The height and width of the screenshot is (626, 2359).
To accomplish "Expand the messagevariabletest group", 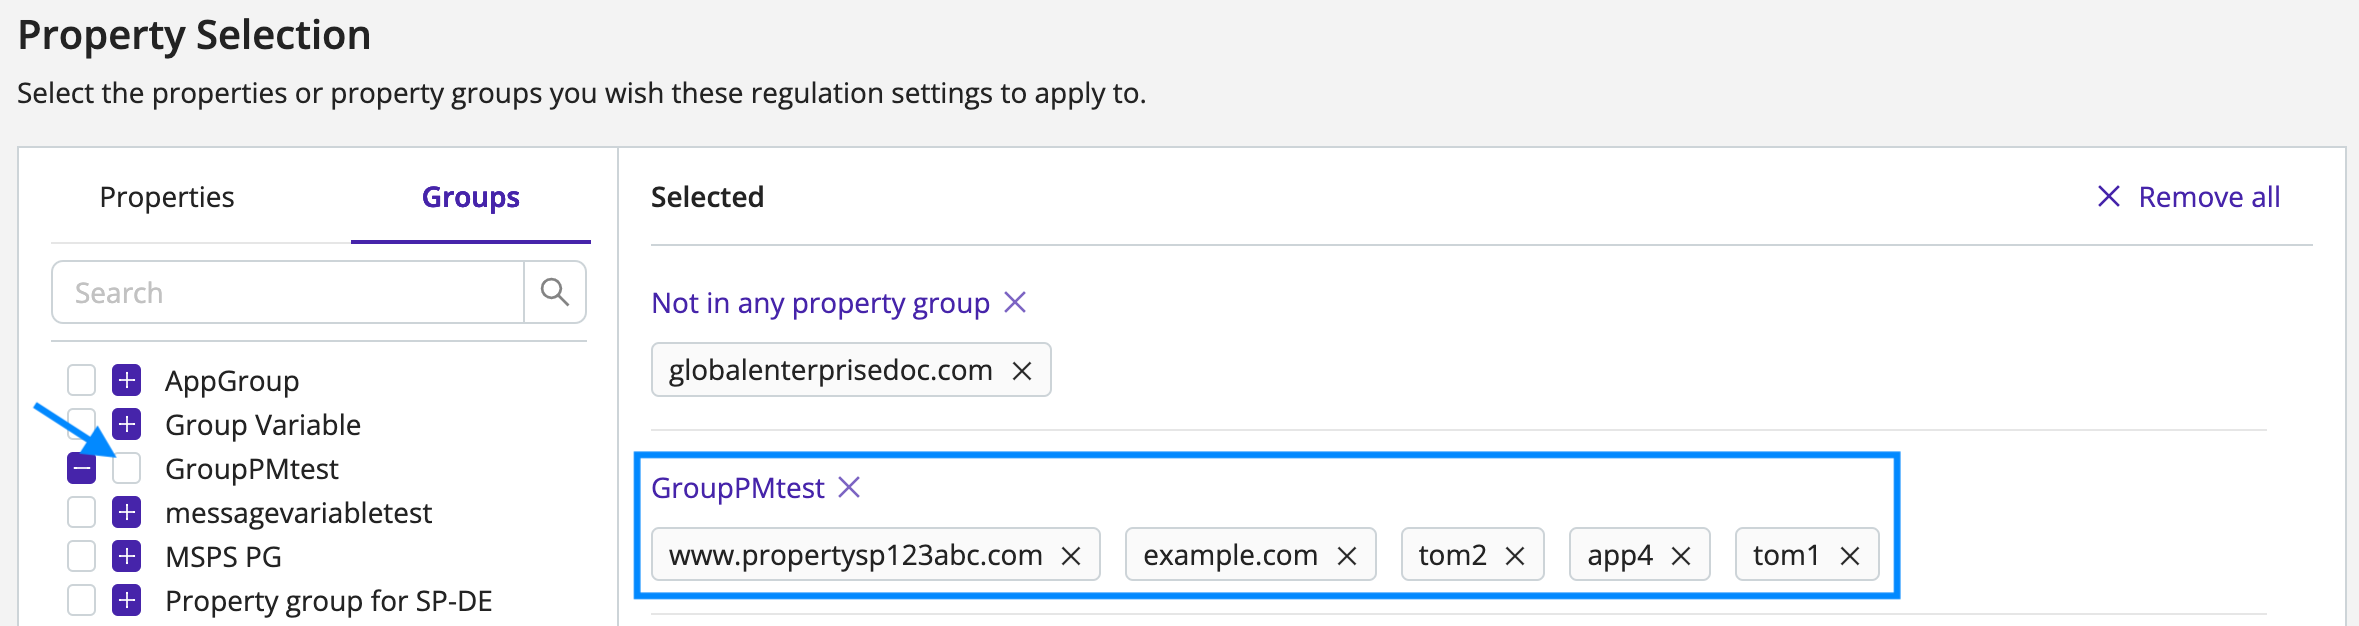I will [x=126, y=512].
